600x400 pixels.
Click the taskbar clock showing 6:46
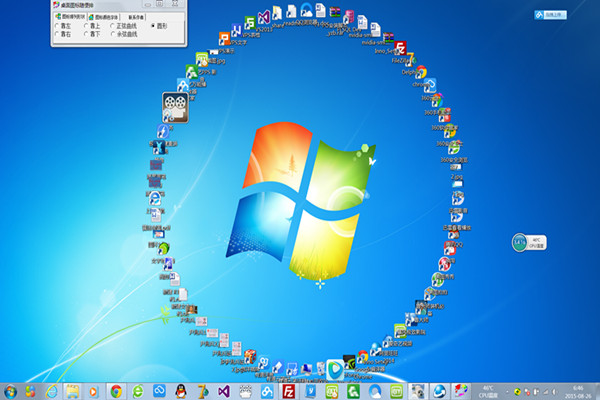point(578,392)
